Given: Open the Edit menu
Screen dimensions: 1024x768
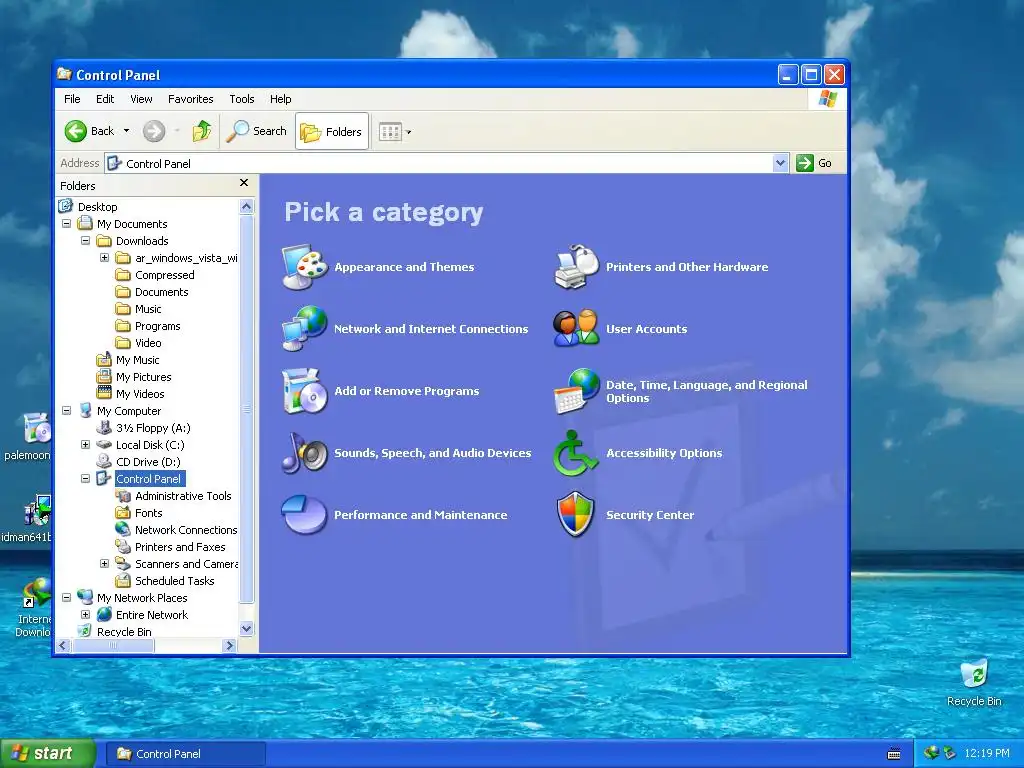Looking at the screenshot, I should point(105,99).
